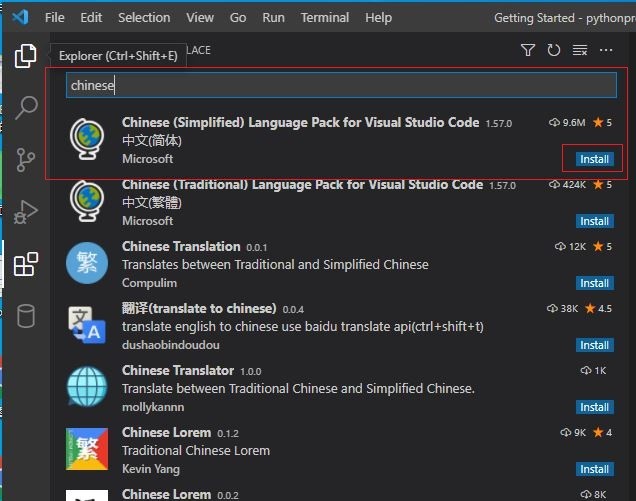
Task: Open the Selection menu
Action: pyautogui.click(x=144, y=17)
